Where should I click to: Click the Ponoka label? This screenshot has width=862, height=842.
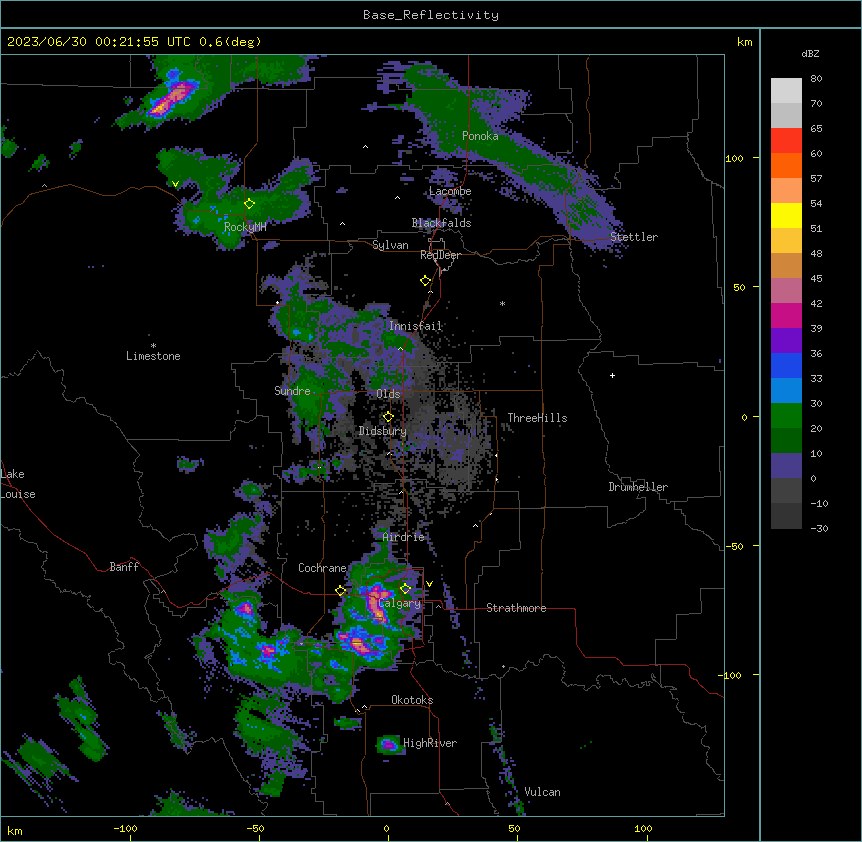(480, 136)
